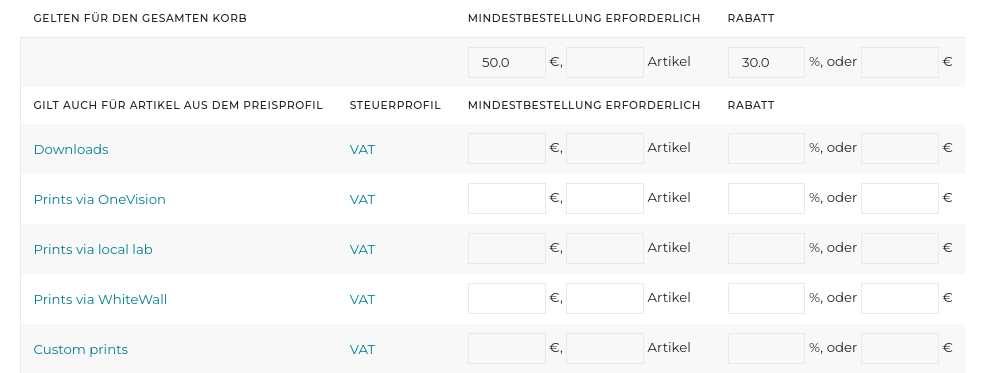
Task: Open the Downloads price profile link
Action: point(71,149)
